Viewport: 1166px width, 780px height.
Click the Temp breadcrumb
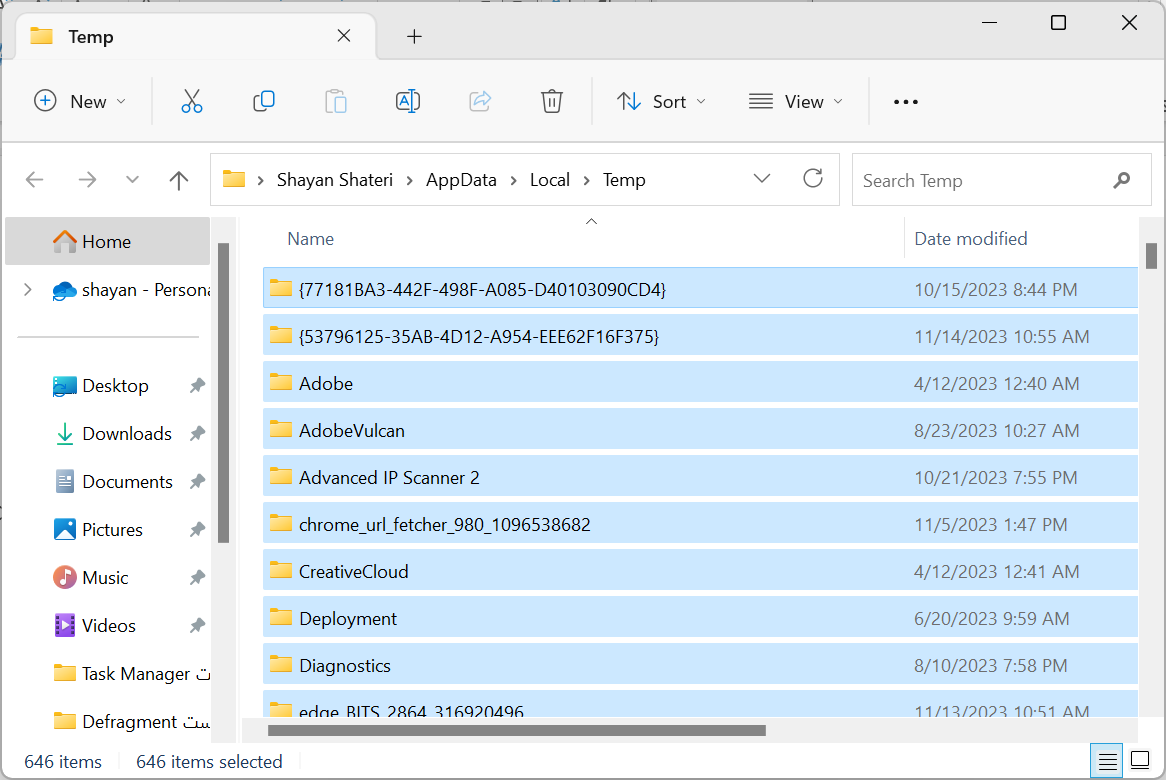(x=624, y=180)
